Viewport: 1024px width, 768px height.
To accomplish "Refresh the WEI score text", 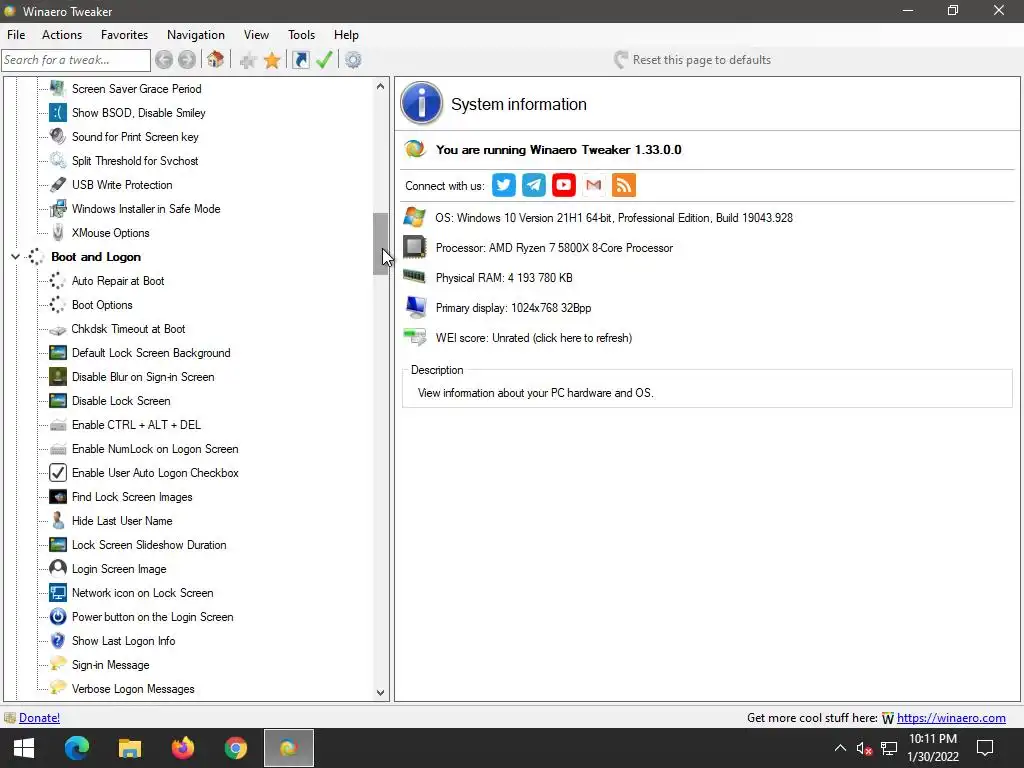I will coord(534,338).
